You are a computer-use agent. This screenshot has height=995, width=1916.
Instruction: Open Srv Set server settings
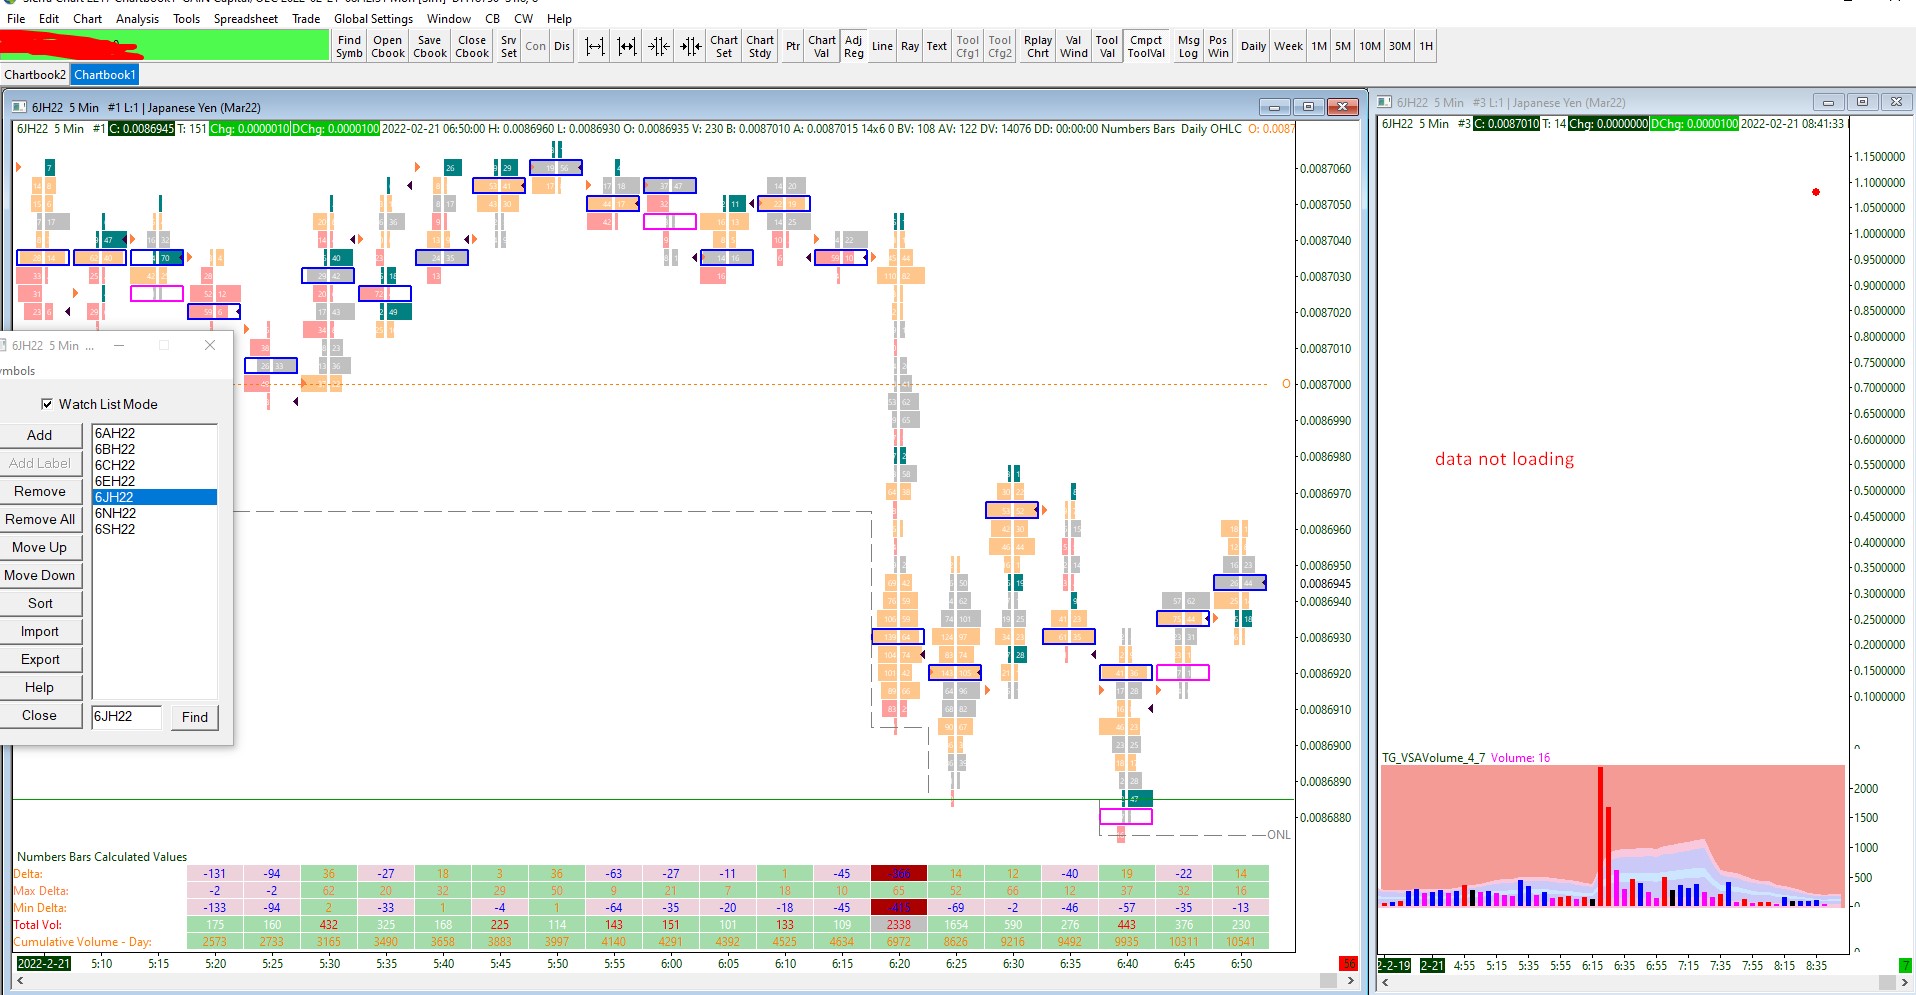click(509, 46)
